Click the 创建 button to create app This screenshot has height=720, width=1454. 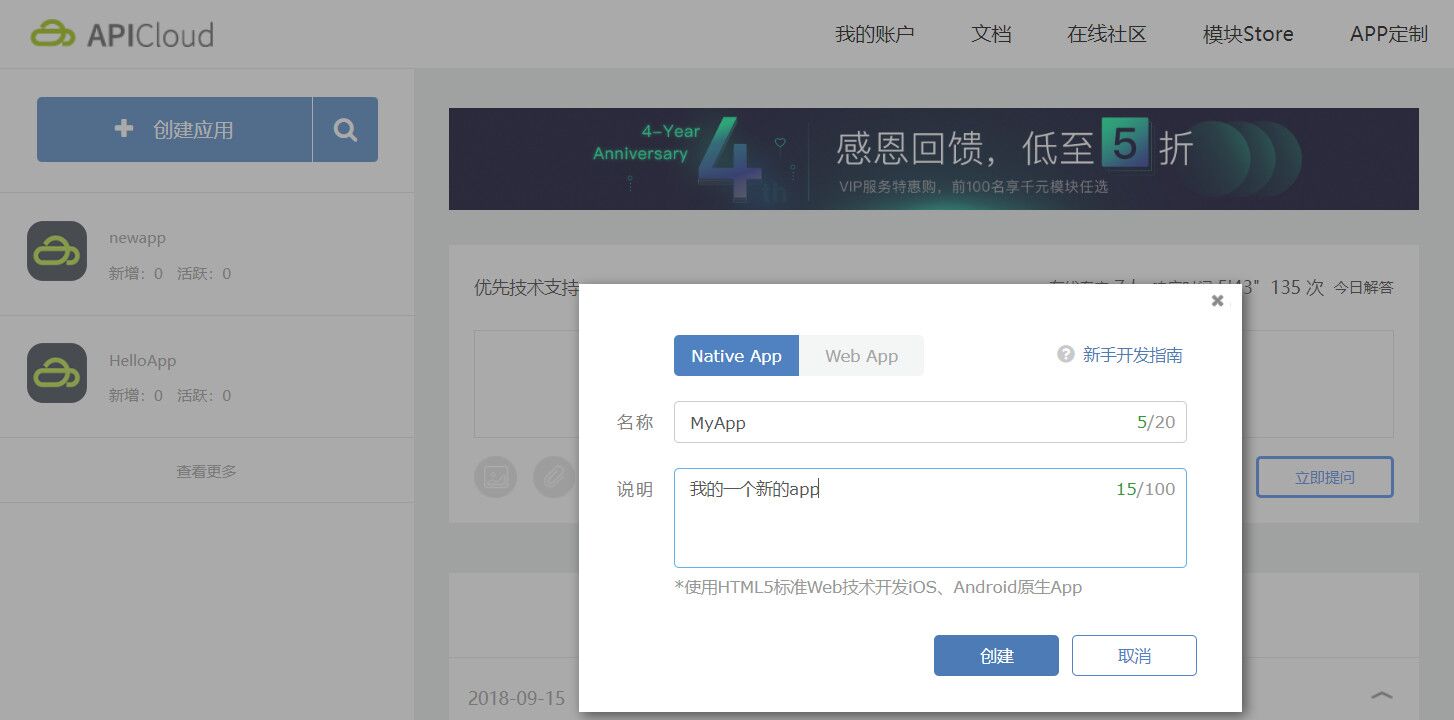coord(996,655)
